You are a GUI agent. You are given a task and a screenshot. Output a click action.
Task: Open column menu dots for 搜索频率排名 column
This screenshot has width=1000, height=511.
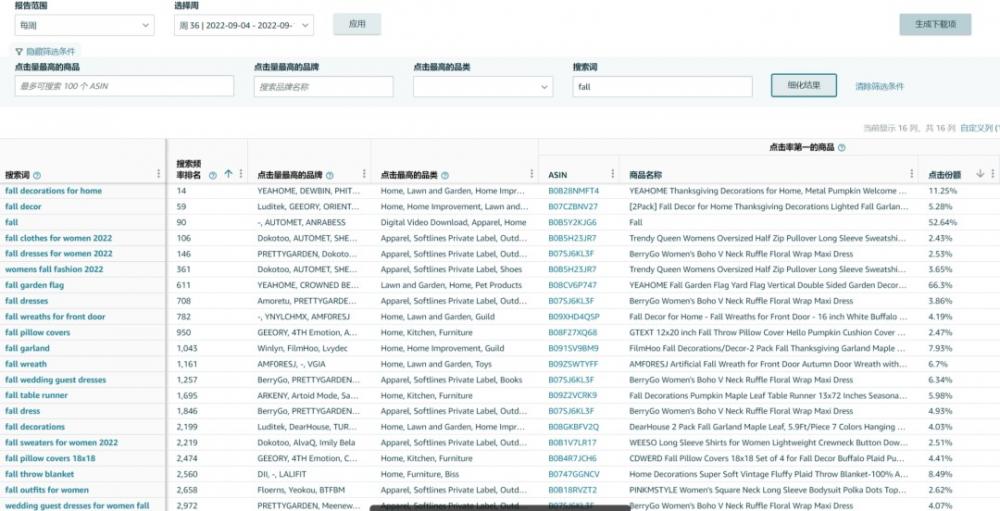(x=241, y=174)
